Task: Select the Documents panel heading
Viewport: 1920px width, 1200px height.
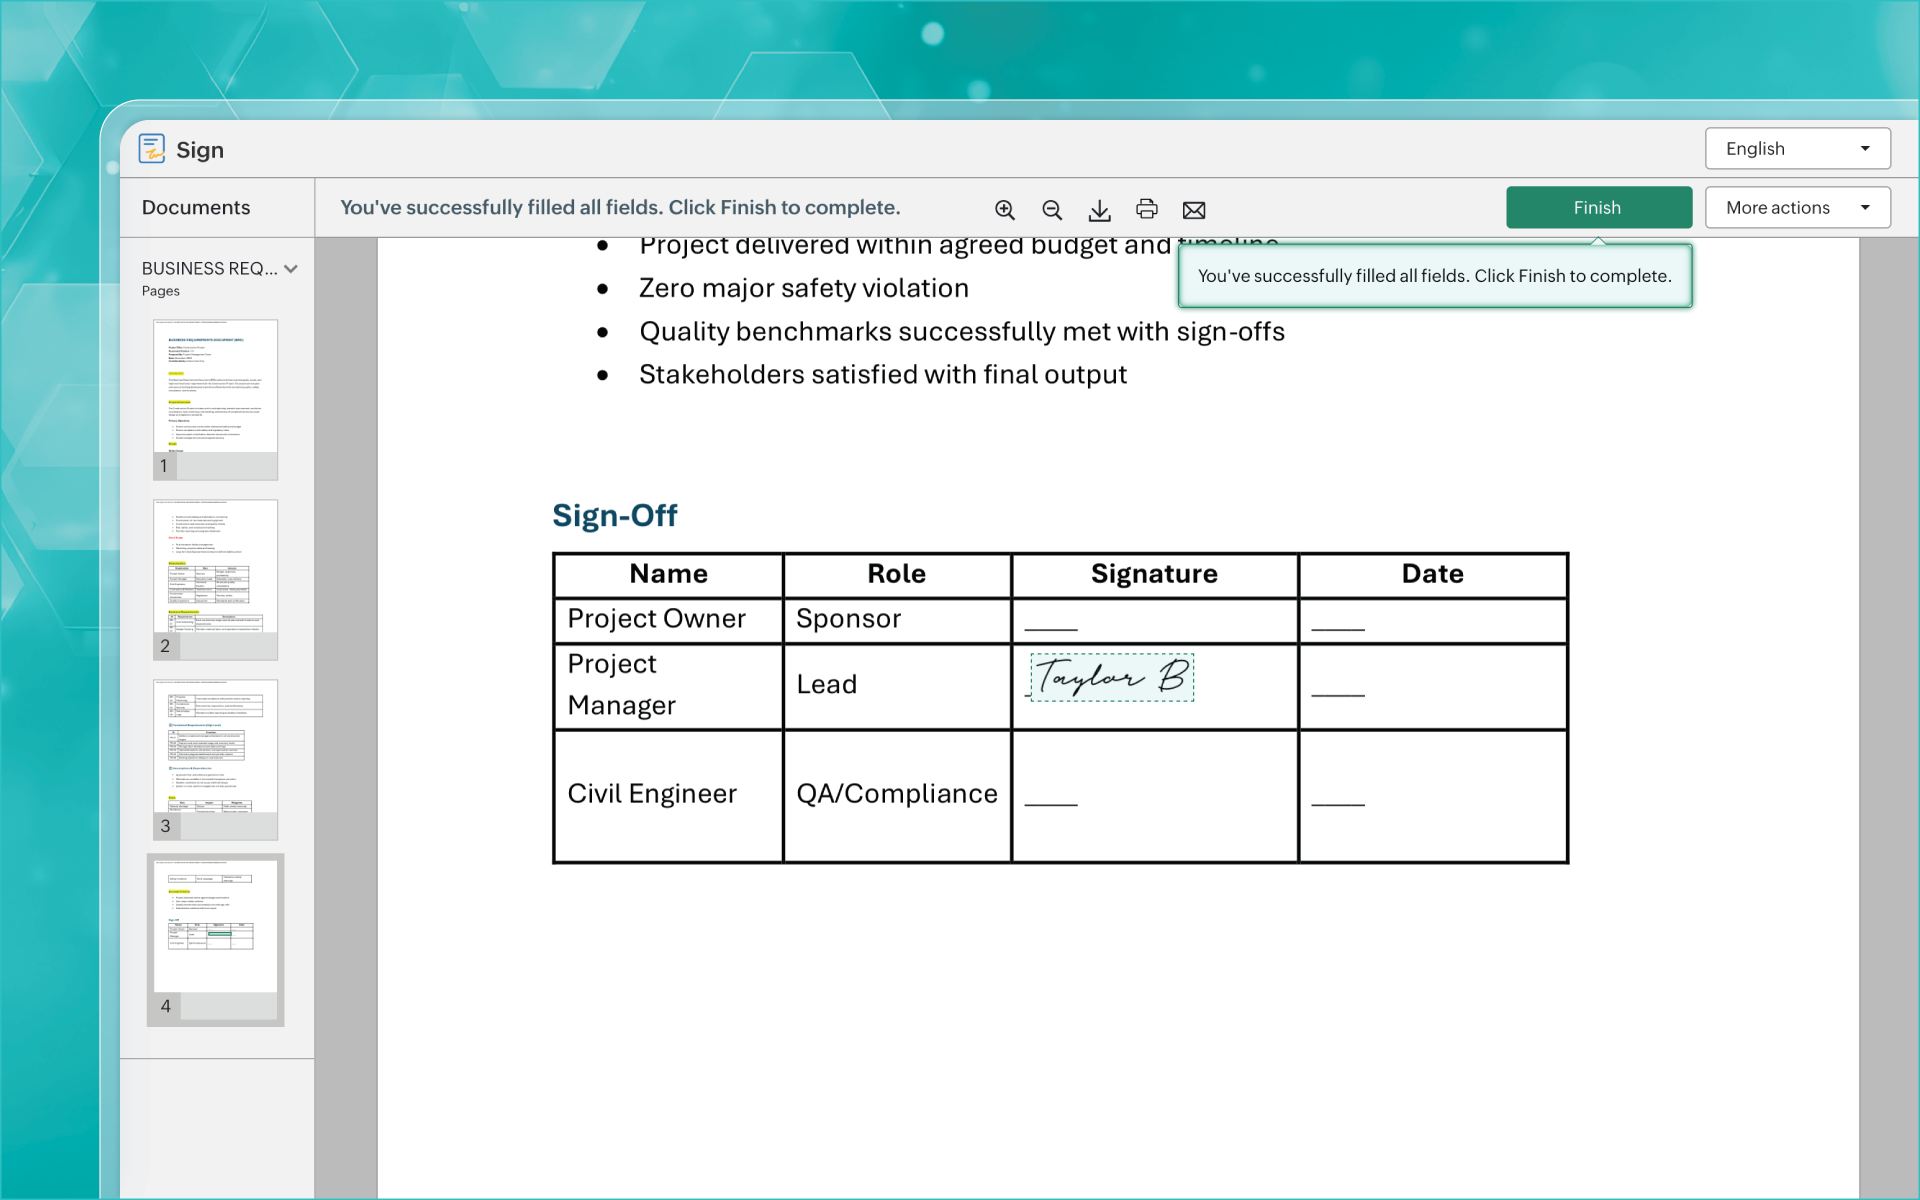Action: (x=196, y=207)
